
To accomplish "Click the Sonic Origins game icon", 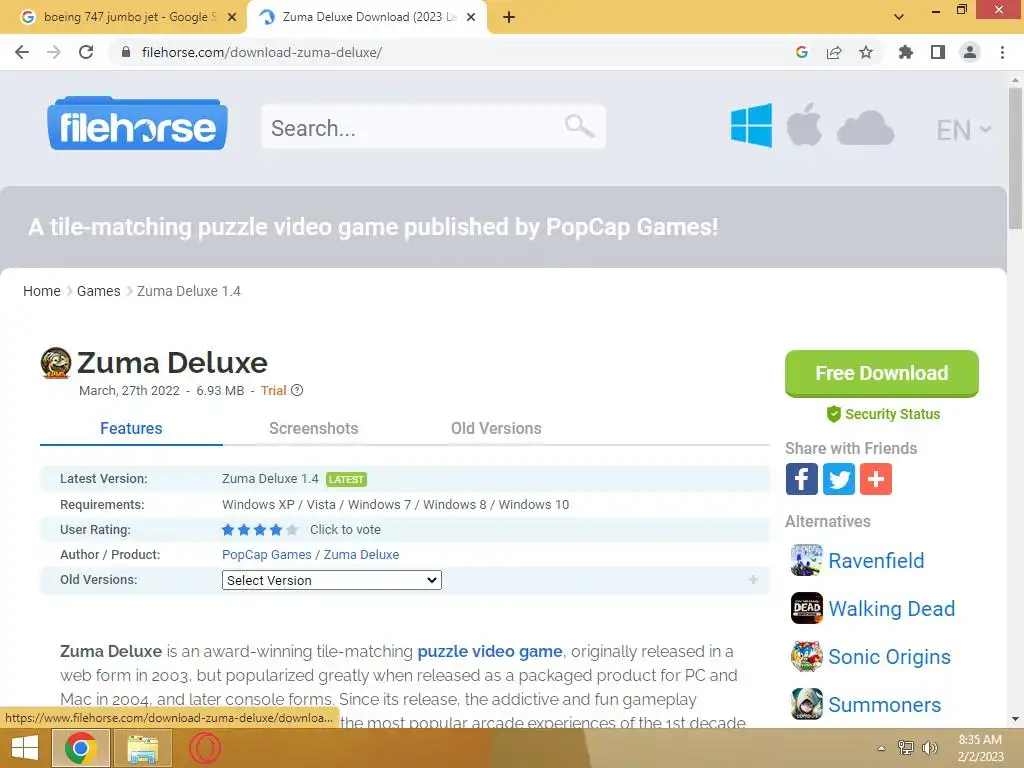I will [x=807, y=656].
